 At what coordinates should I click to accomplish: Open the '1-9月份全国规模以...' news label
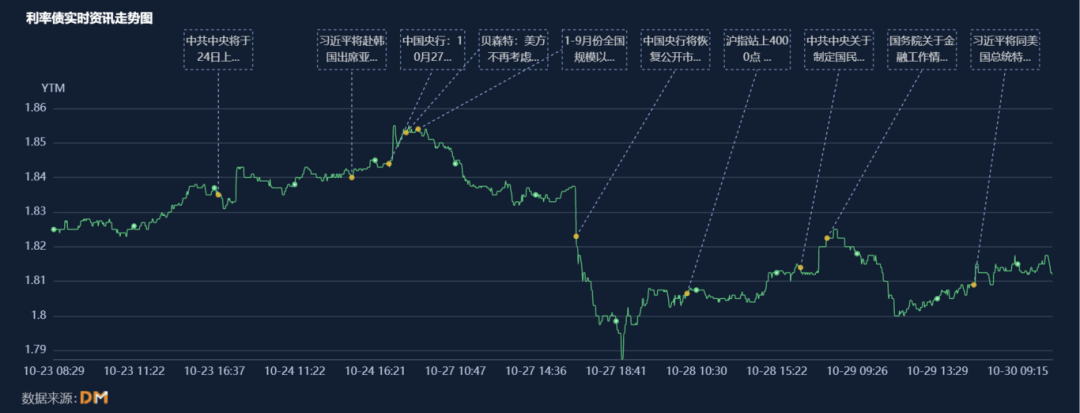tap(595, 49)
